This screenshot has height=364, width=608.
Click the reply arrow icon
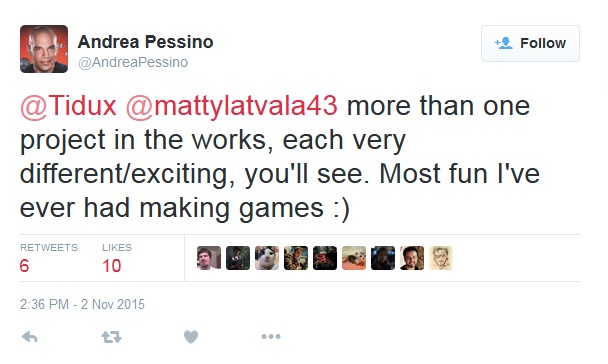coord(29,337)
